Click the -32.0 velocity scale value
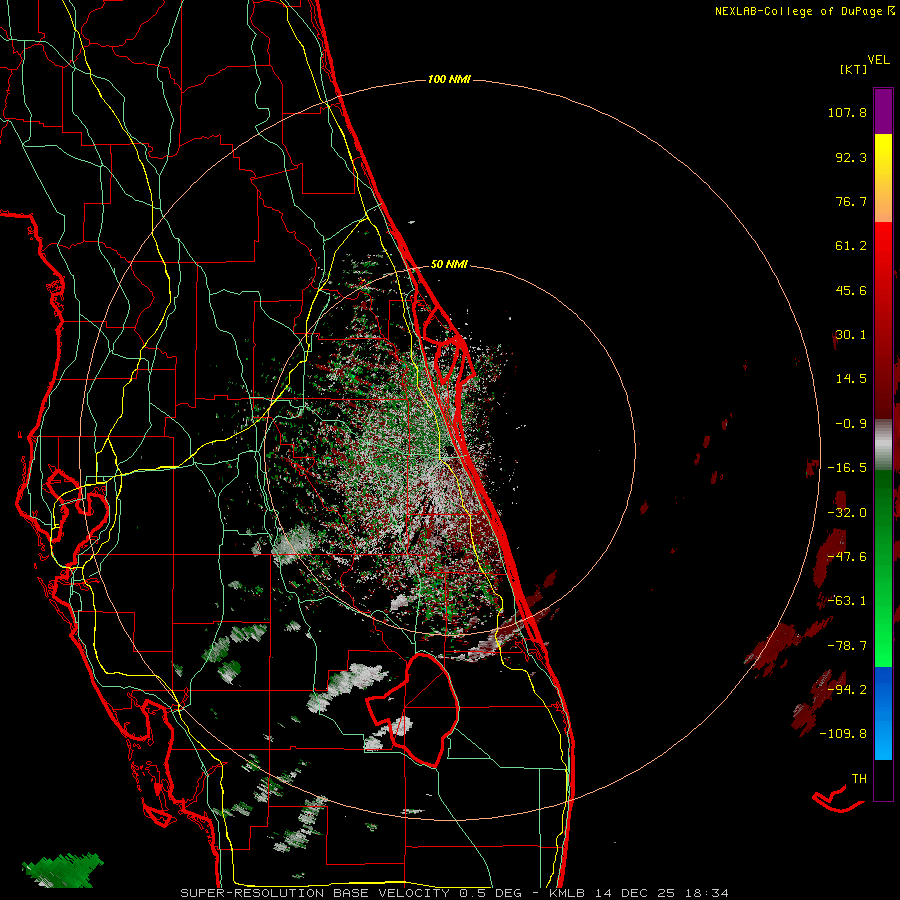This screenshot has width=900, height=900. click(x=847, y=513)
